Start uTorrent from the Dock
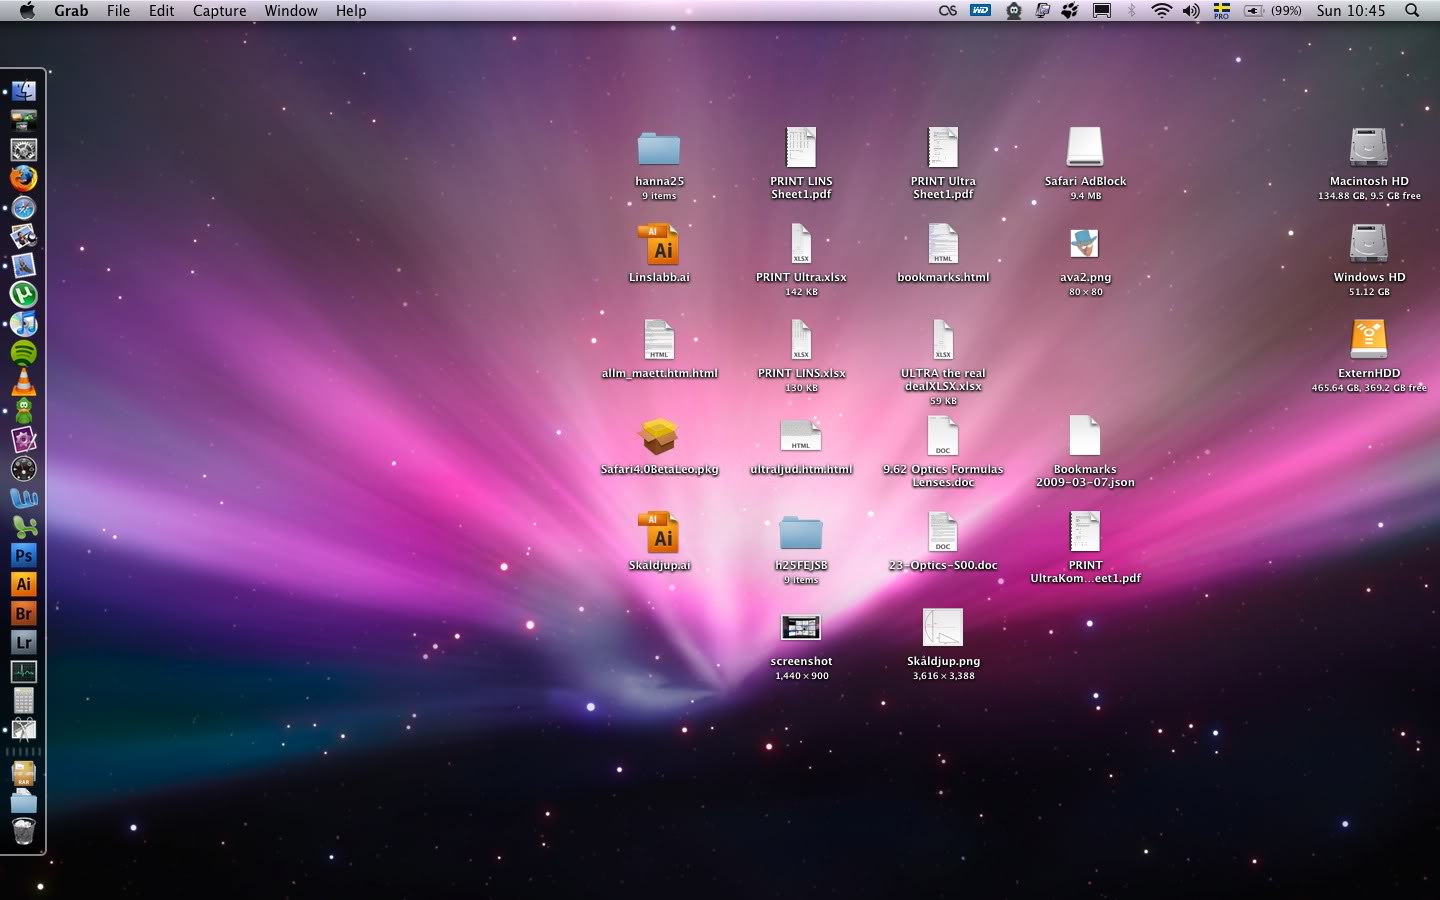Viewport: 1440px width, 900px height. tap(24, 294)
